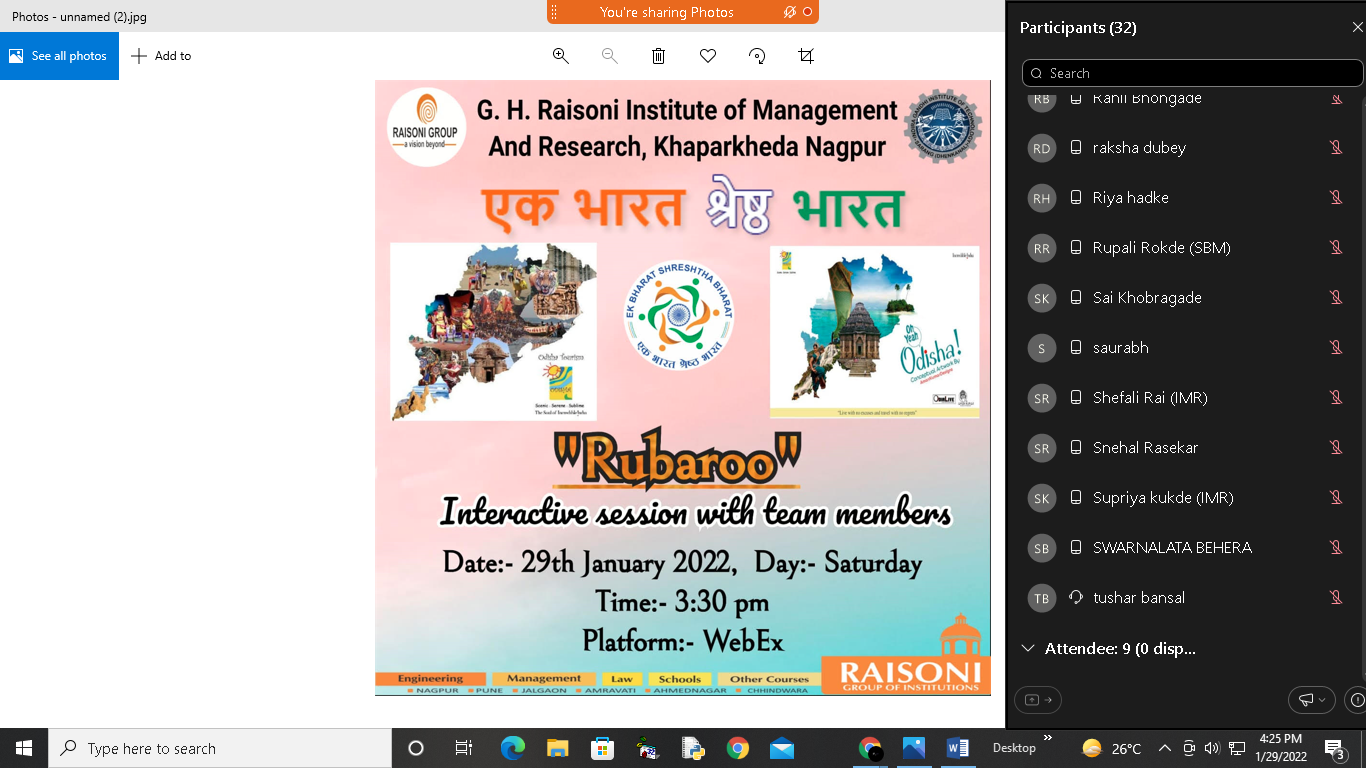Click device icon beside Riya hadke

click(1076, 198)
